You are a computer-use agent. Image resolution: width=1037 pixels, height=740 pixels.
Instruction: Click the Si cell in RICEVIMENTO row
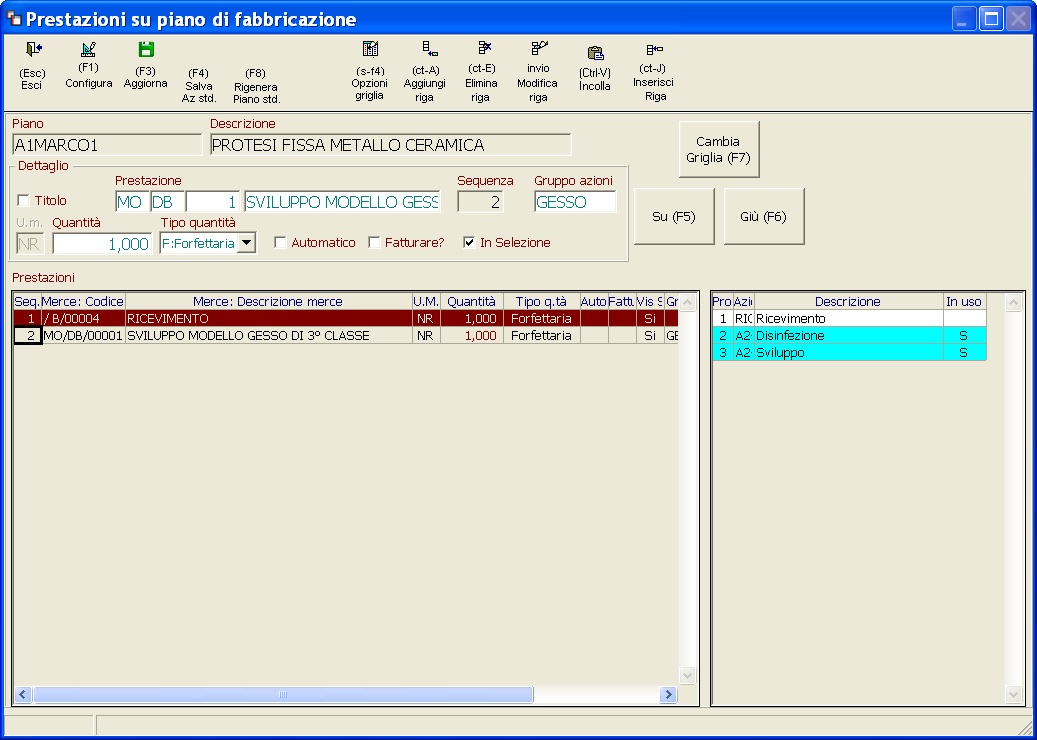pyautogui.click(x=649, y=319)
